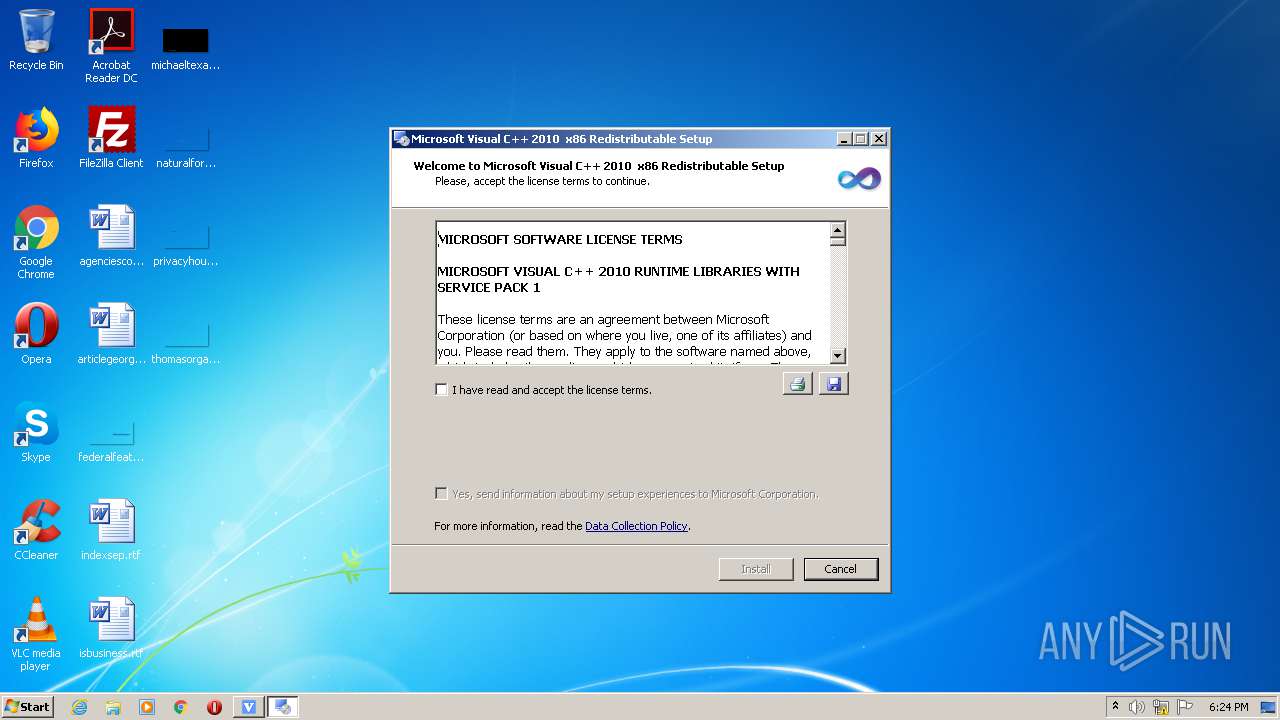Select the Google Chrome desktop shortcut
The height and width of the screenshot is (720, 1280).
click(36, 243)
